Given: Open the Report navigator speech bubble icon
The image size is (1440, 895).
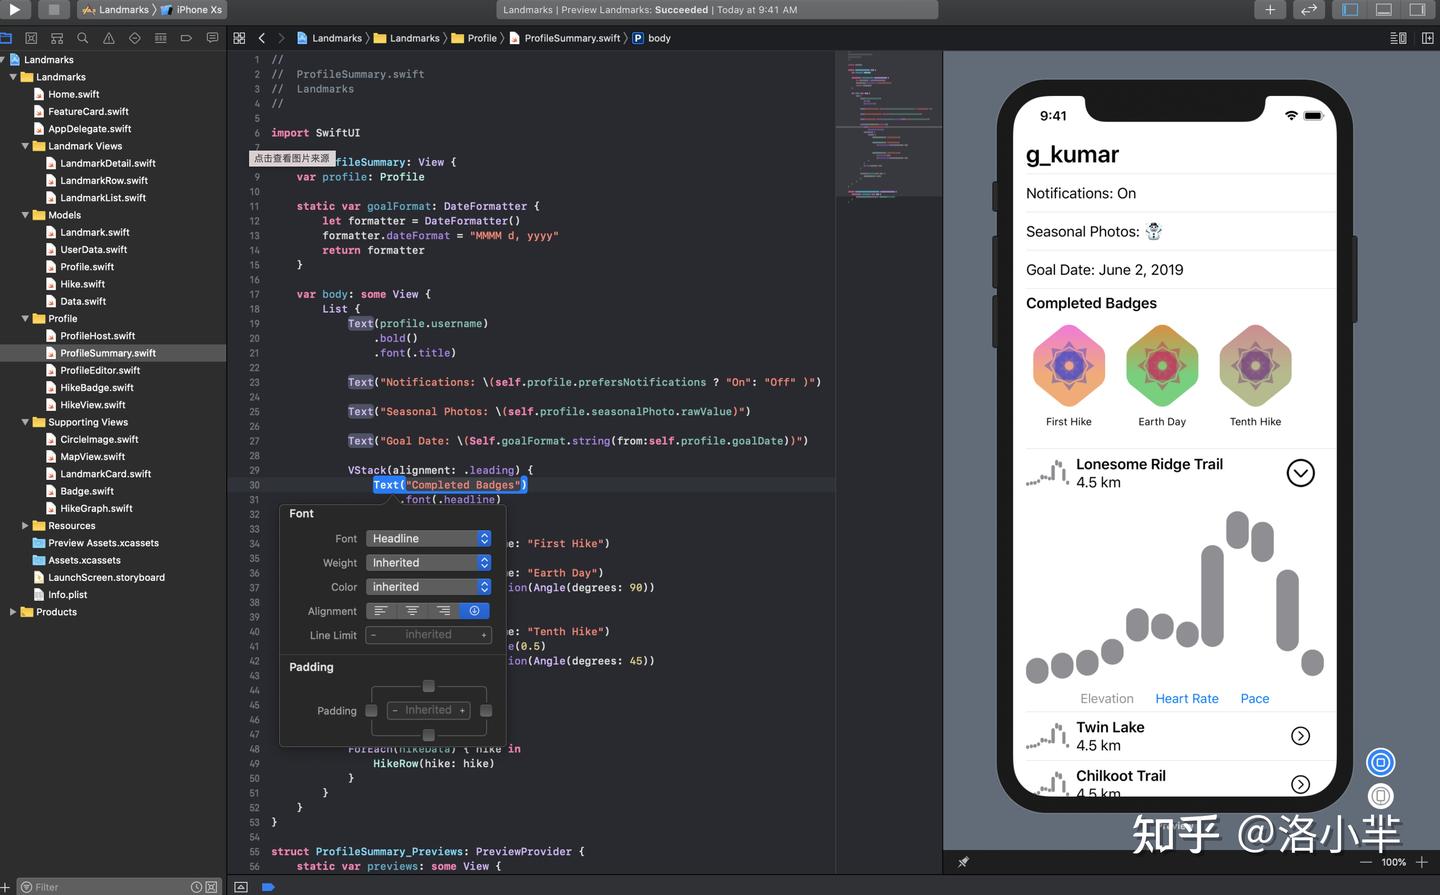Looking at the screenshot, I should click(212, 37).
